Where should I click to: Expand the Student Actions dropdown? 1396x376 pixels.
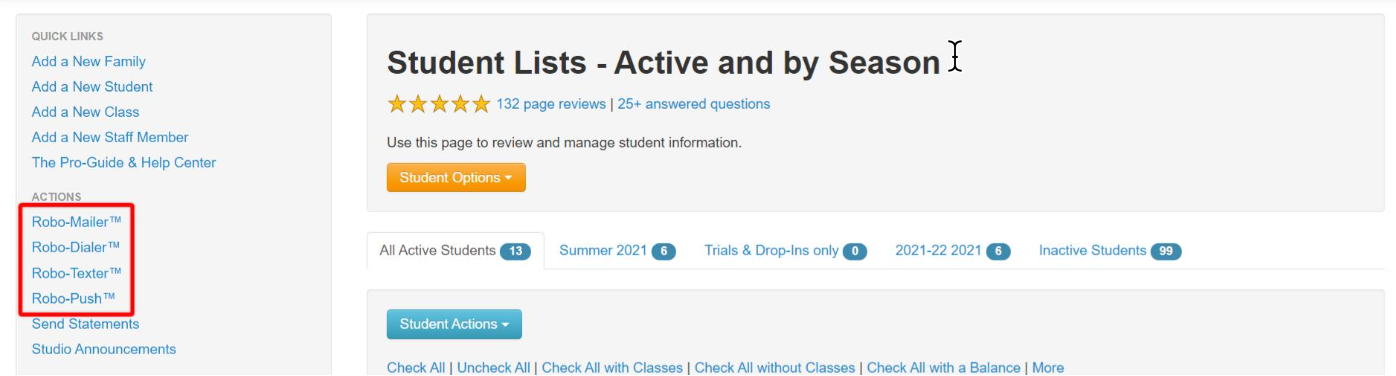454,324
